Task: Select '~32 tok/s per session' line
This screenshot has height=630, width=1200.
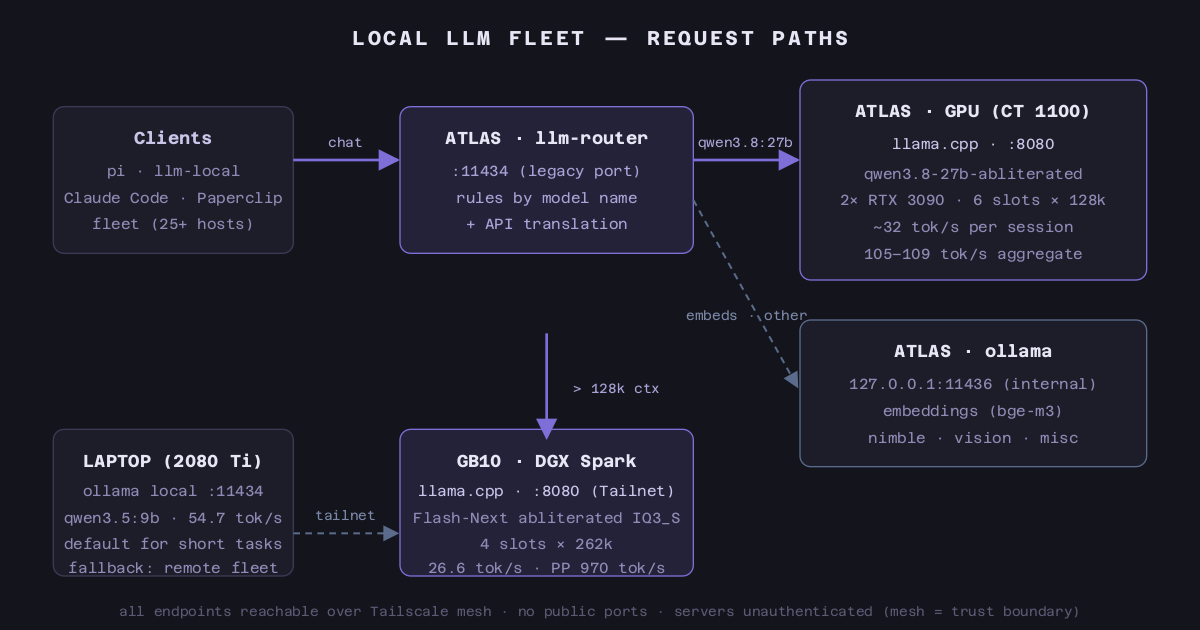Action: [x=973, y=227]
